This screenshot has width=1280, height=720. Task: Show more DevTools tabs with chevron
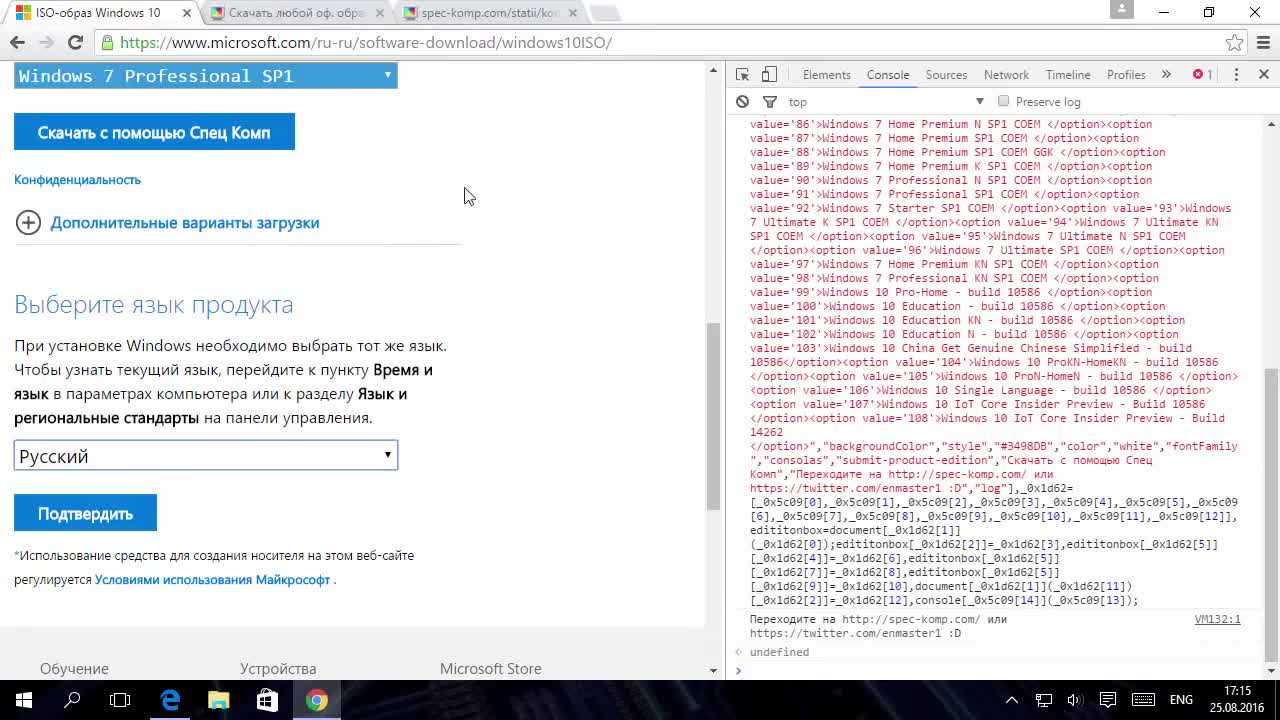1166,75
